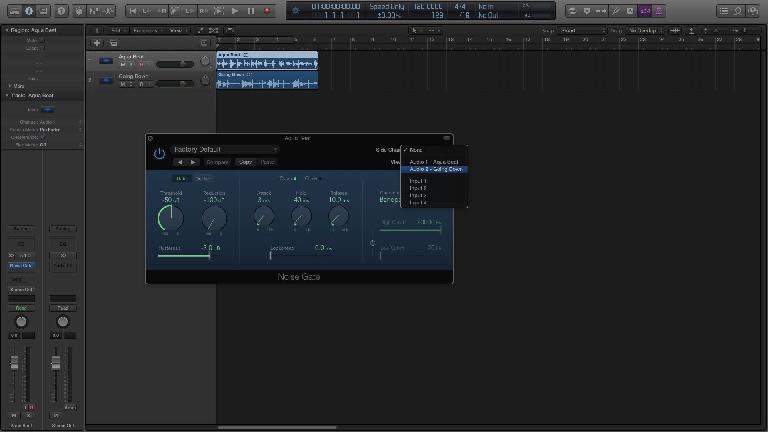Click the Threshold knob in Noise Gate
This screenshot has width=768, height=432.
point(170,218)
